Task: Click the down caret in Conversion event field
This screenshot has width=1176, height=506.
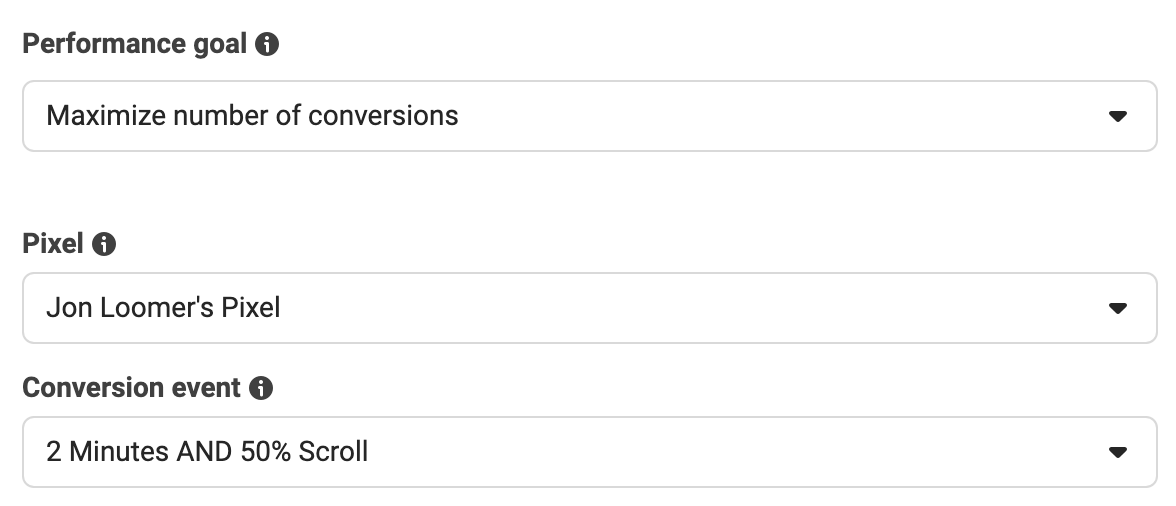Action: coord(1118,452)
